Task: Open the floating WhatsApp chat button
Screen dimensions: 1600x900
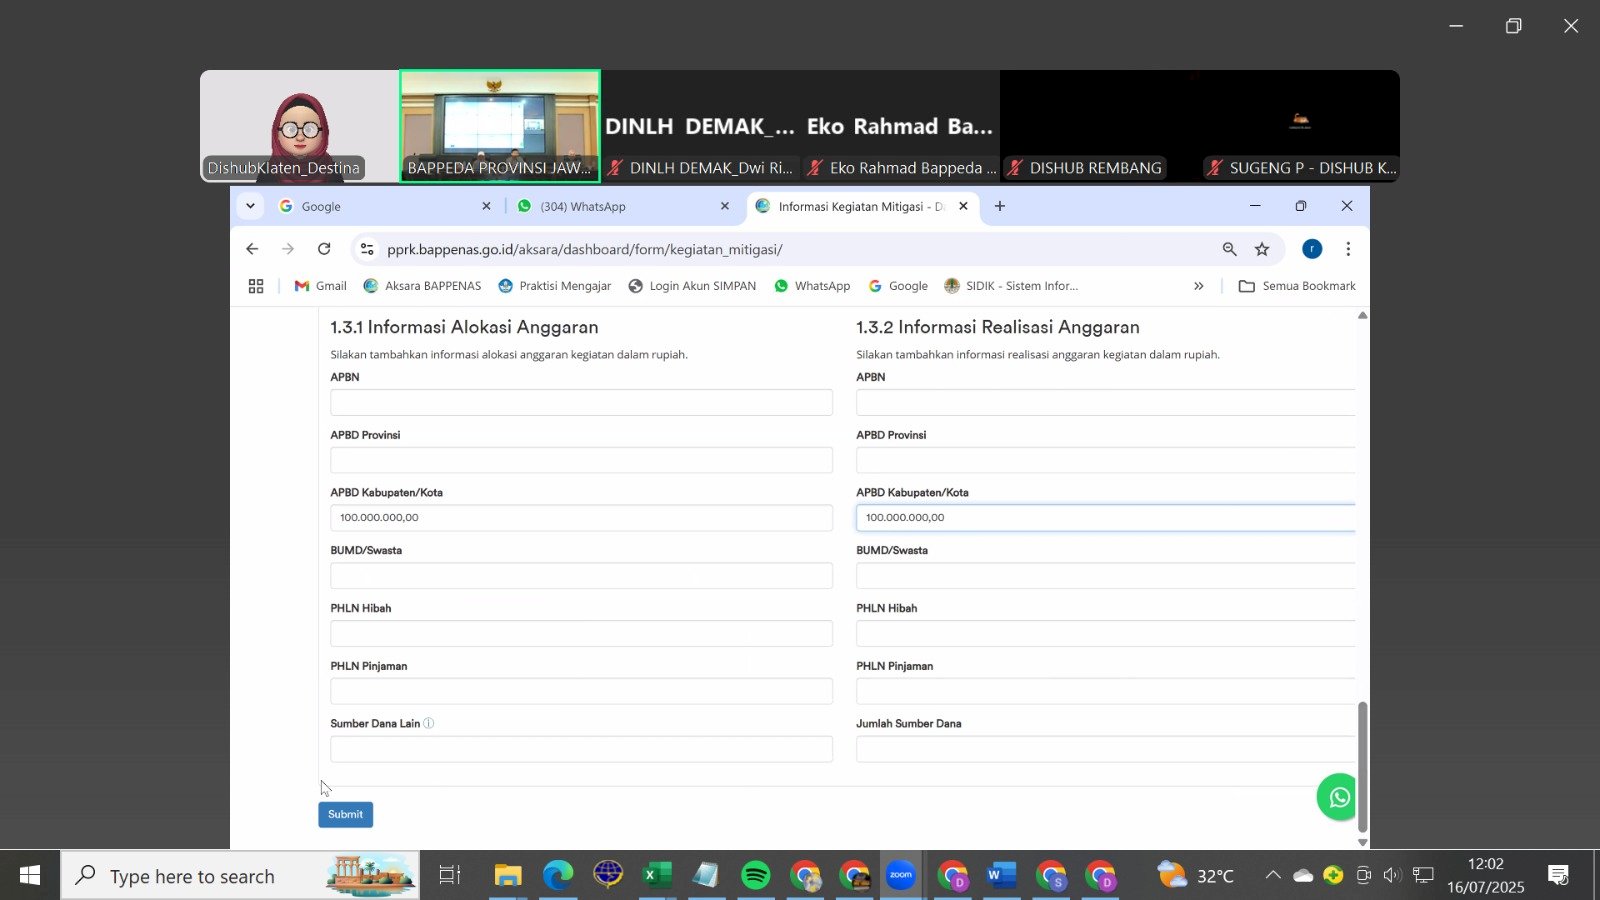Action: [x=1338, y=797]
